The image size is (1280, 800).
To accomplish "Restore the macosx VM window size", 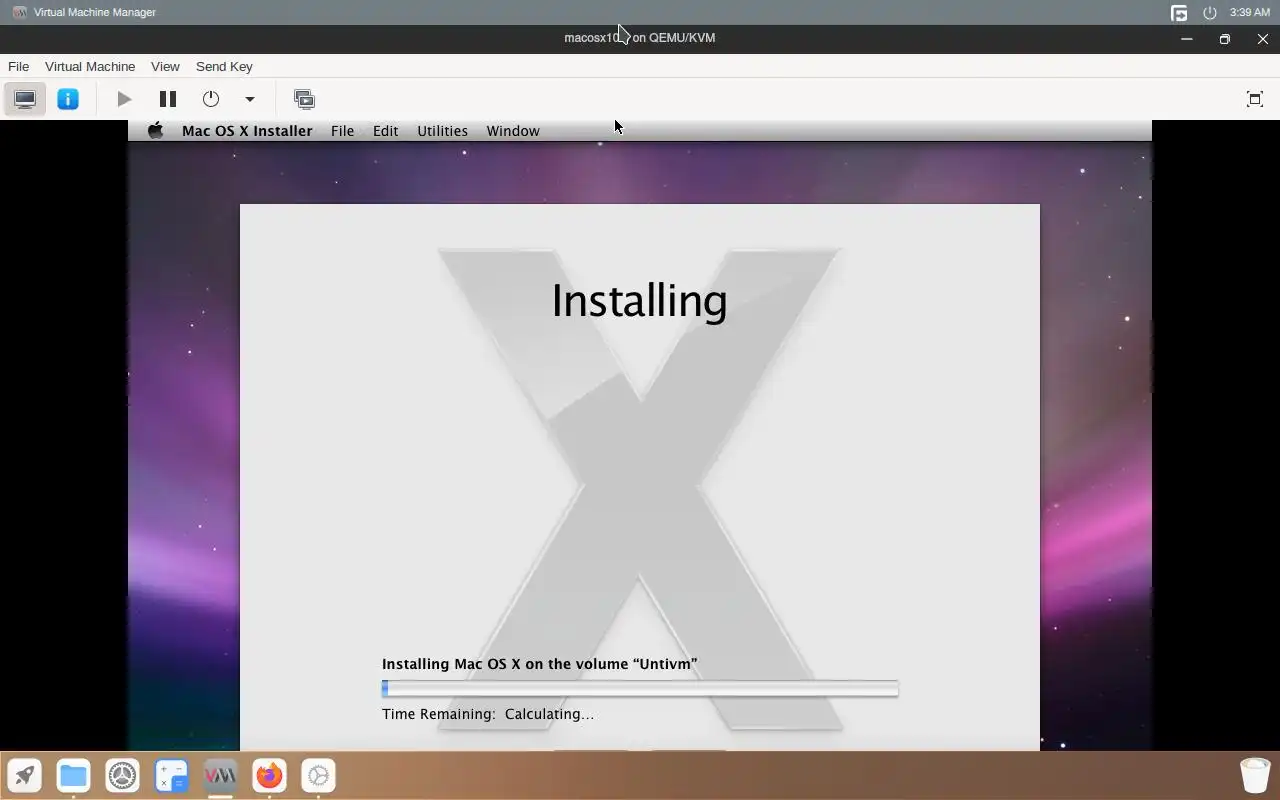I will click(x=1225, y=39).
